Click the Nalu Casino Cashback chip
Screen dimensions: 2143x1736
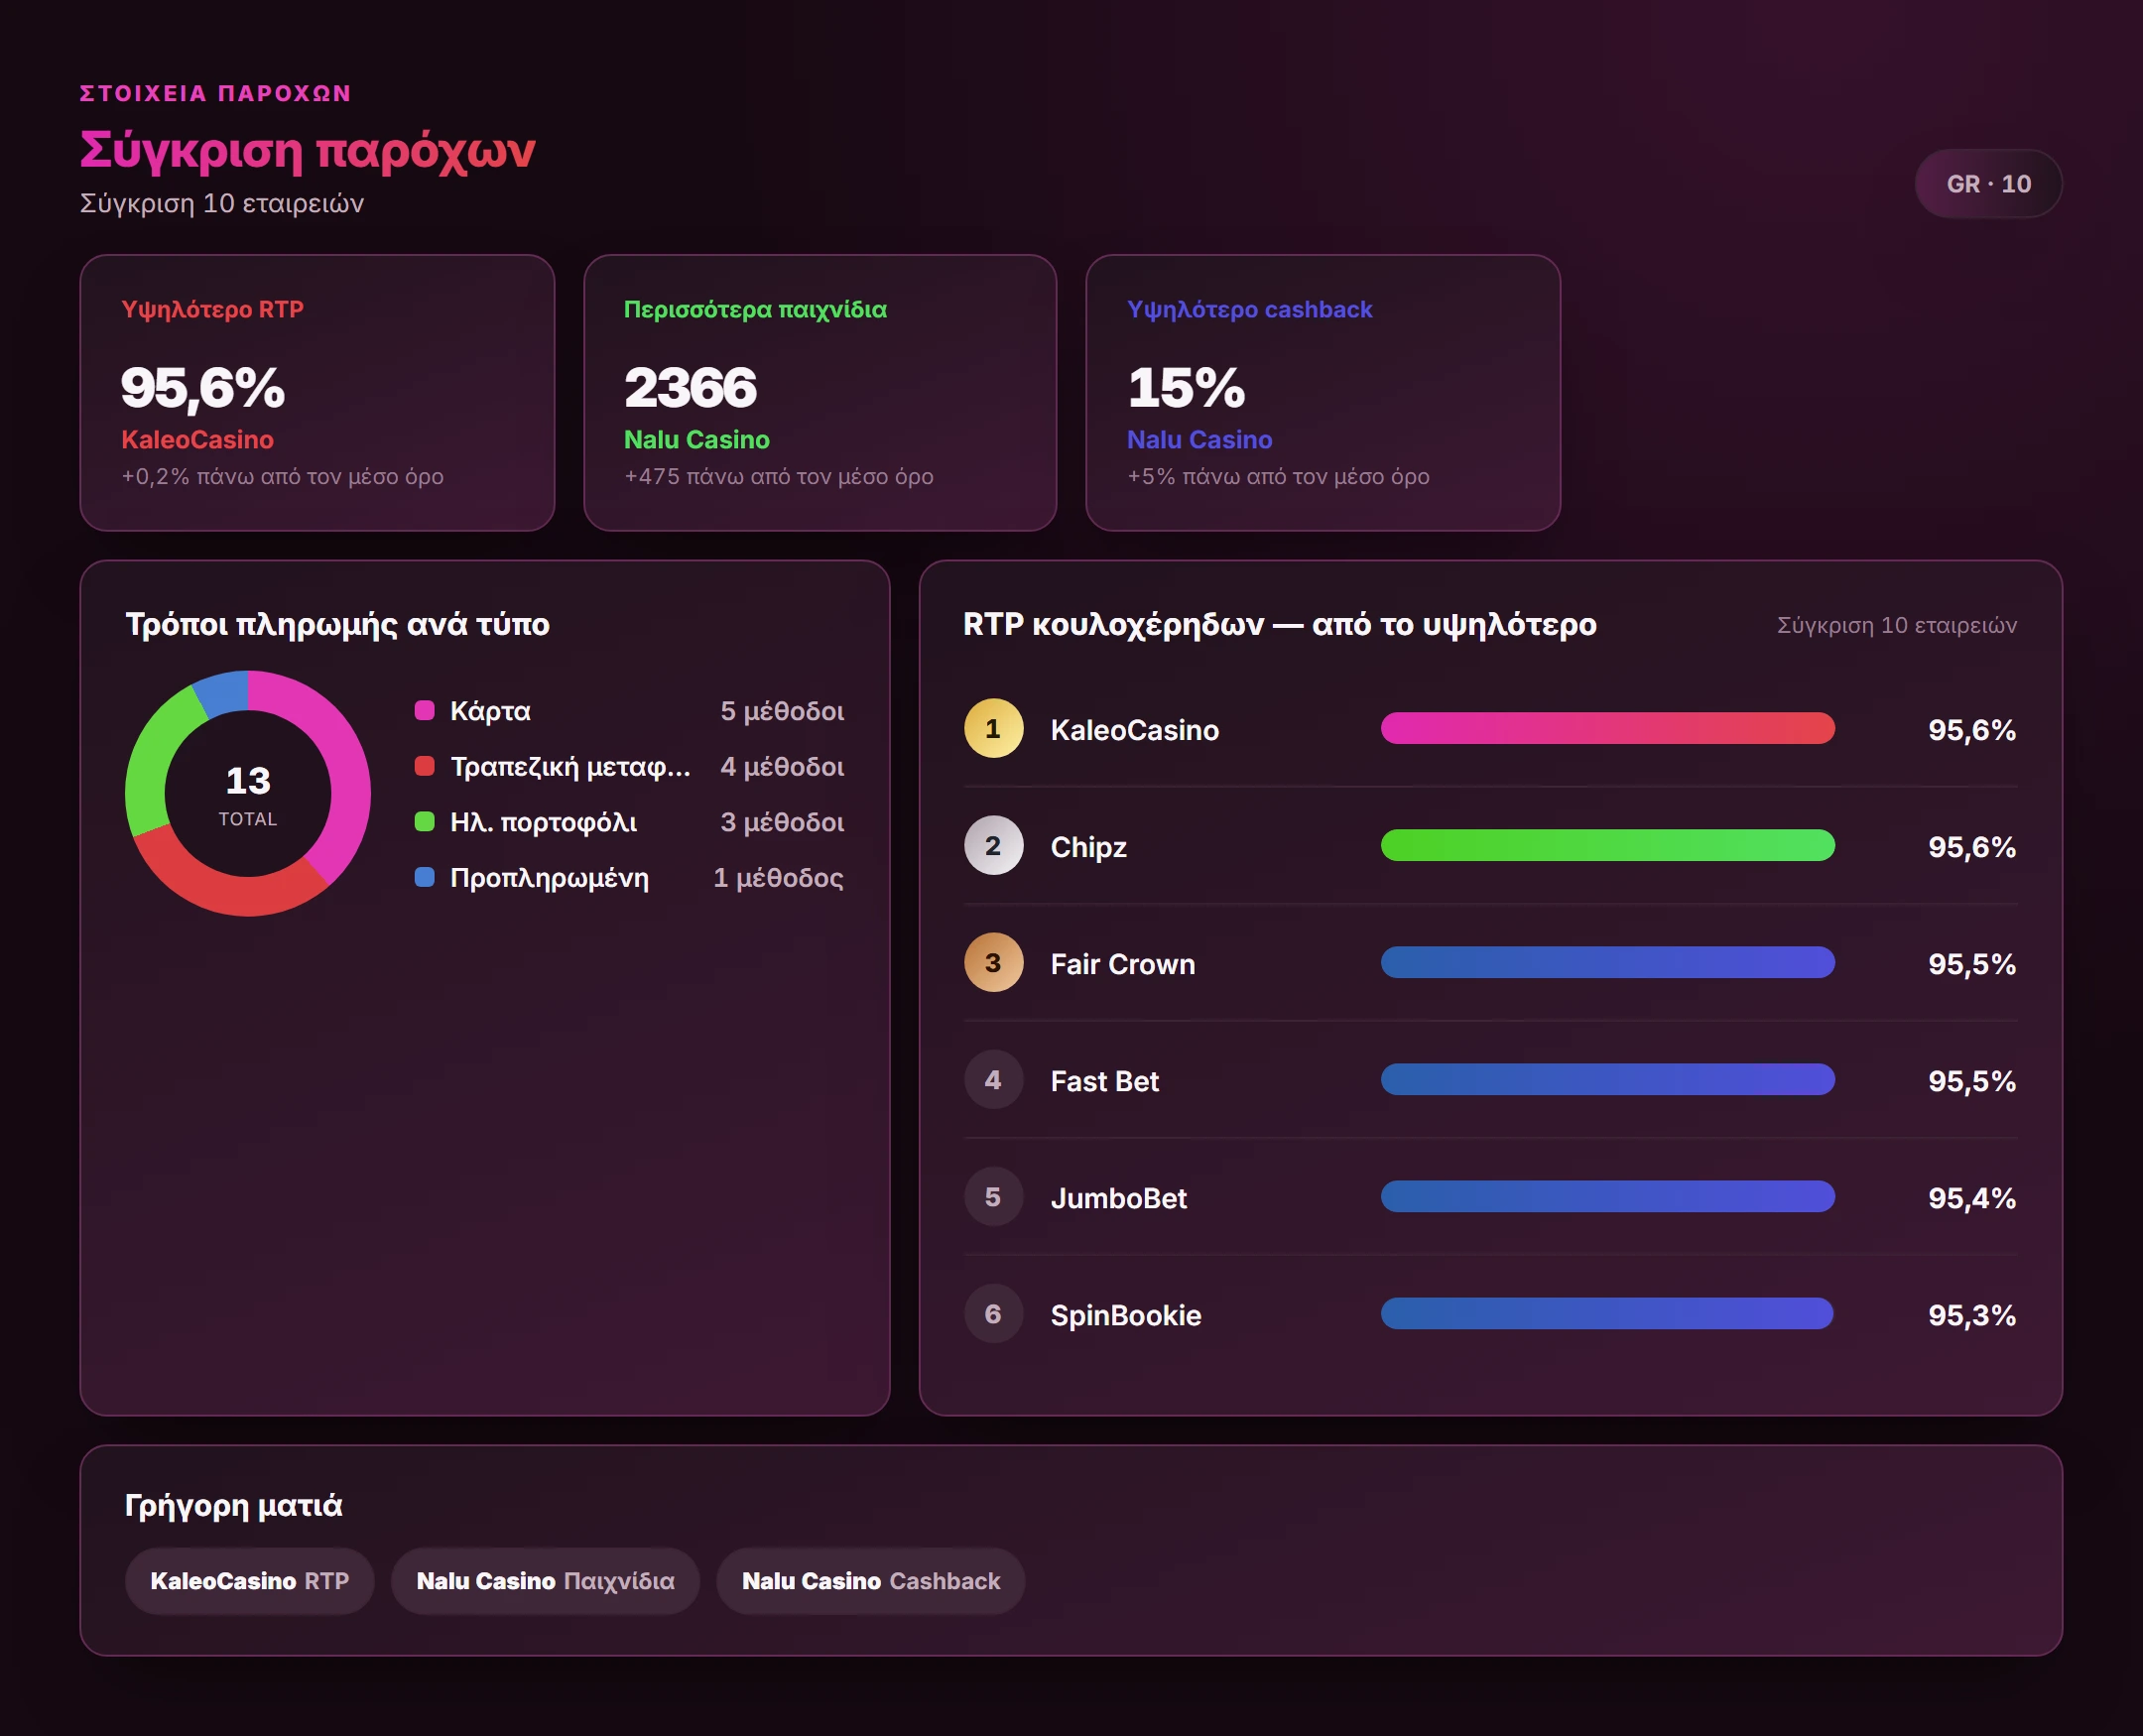(870, 1581)
